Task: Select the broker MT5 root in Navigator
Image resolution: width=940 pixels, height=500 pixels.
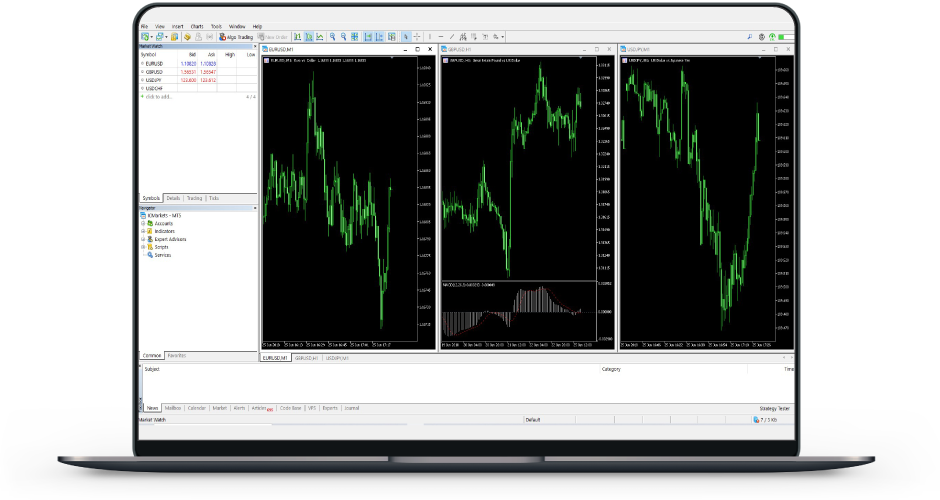Action: [161, 215]
